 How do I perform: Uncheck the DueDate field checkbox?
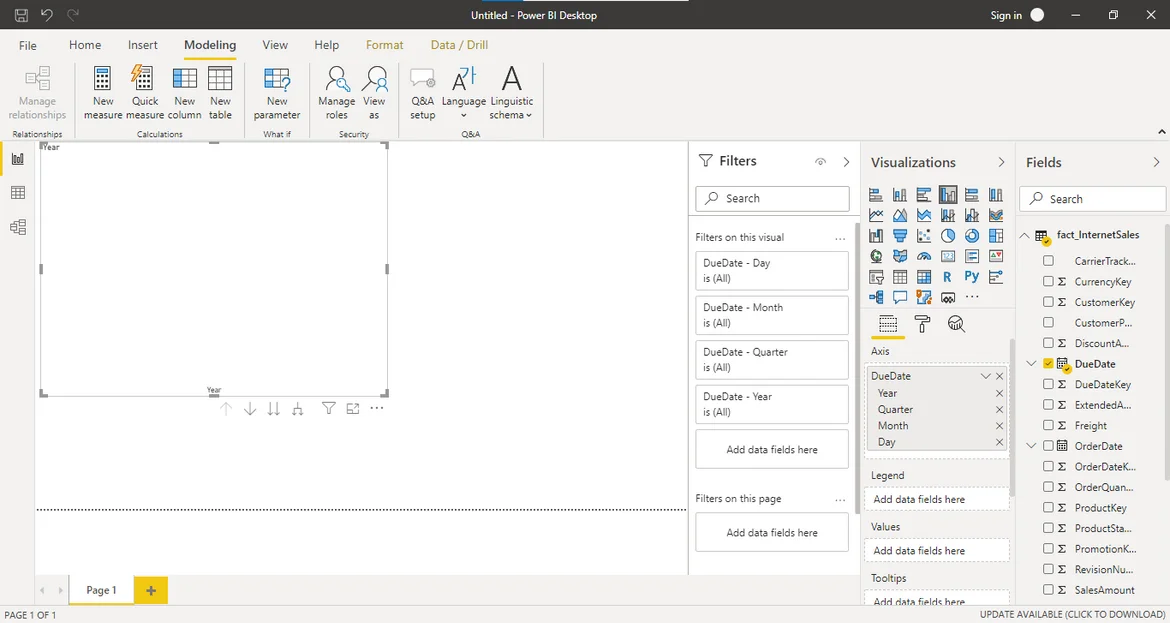(x=1048, y=364)
